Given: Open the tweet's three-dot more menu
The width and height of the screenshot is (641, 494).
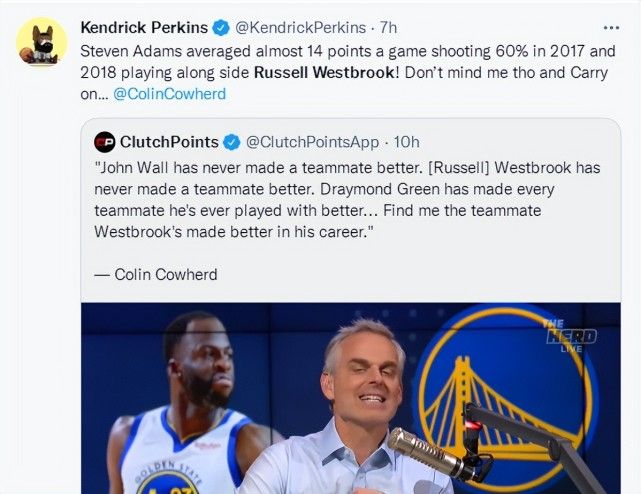Looking at the screenshot, I should point(611,26).
